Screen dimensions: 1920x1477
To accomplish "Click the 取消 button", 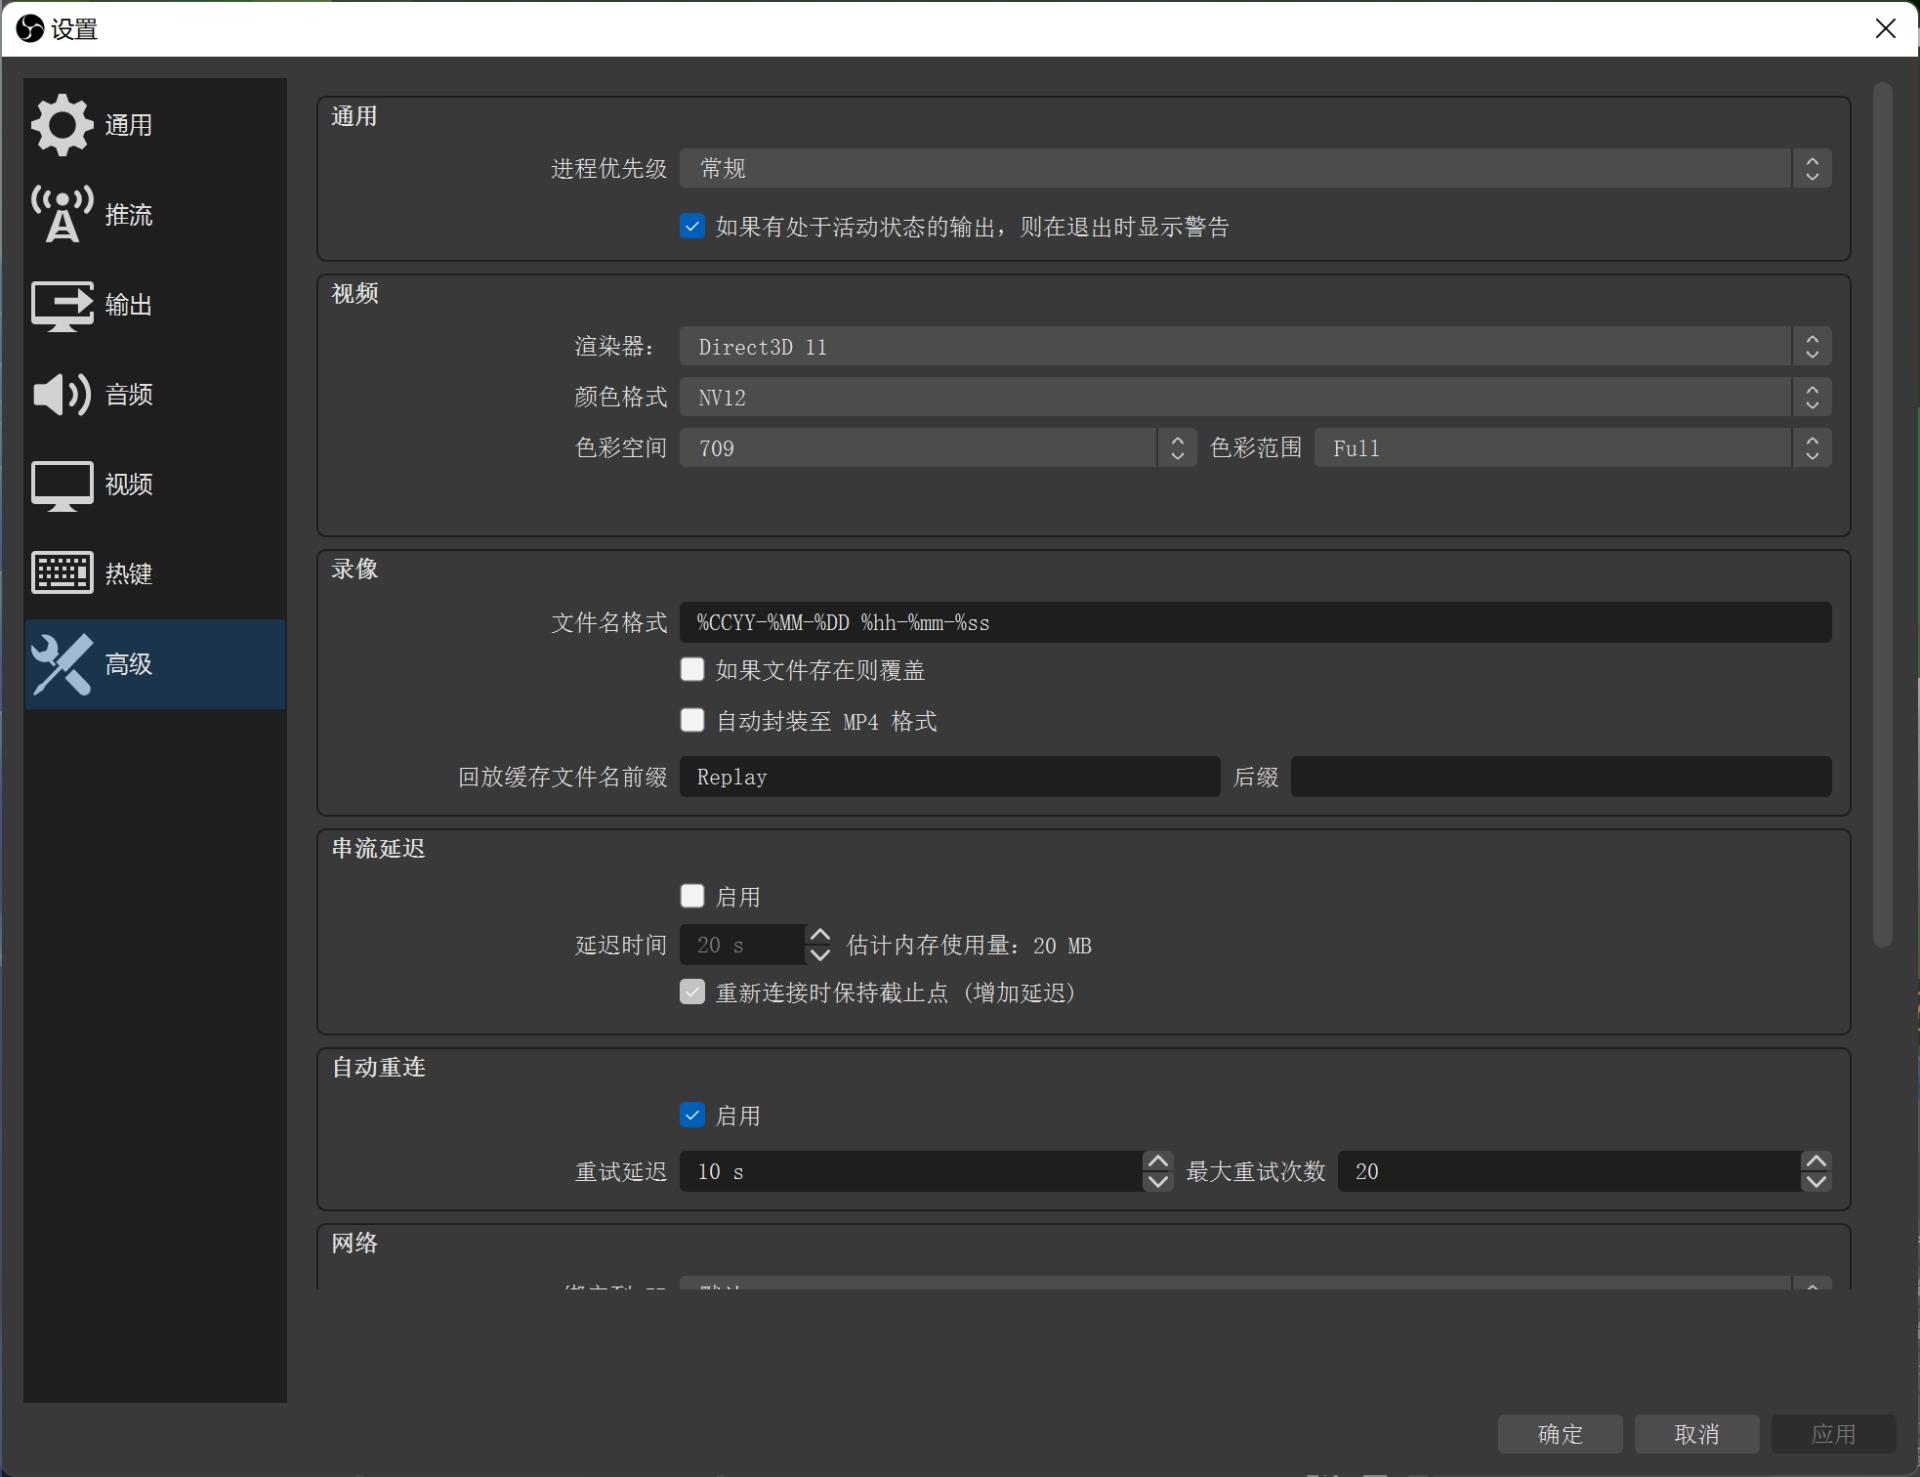I will [x=1696, y=1433].
